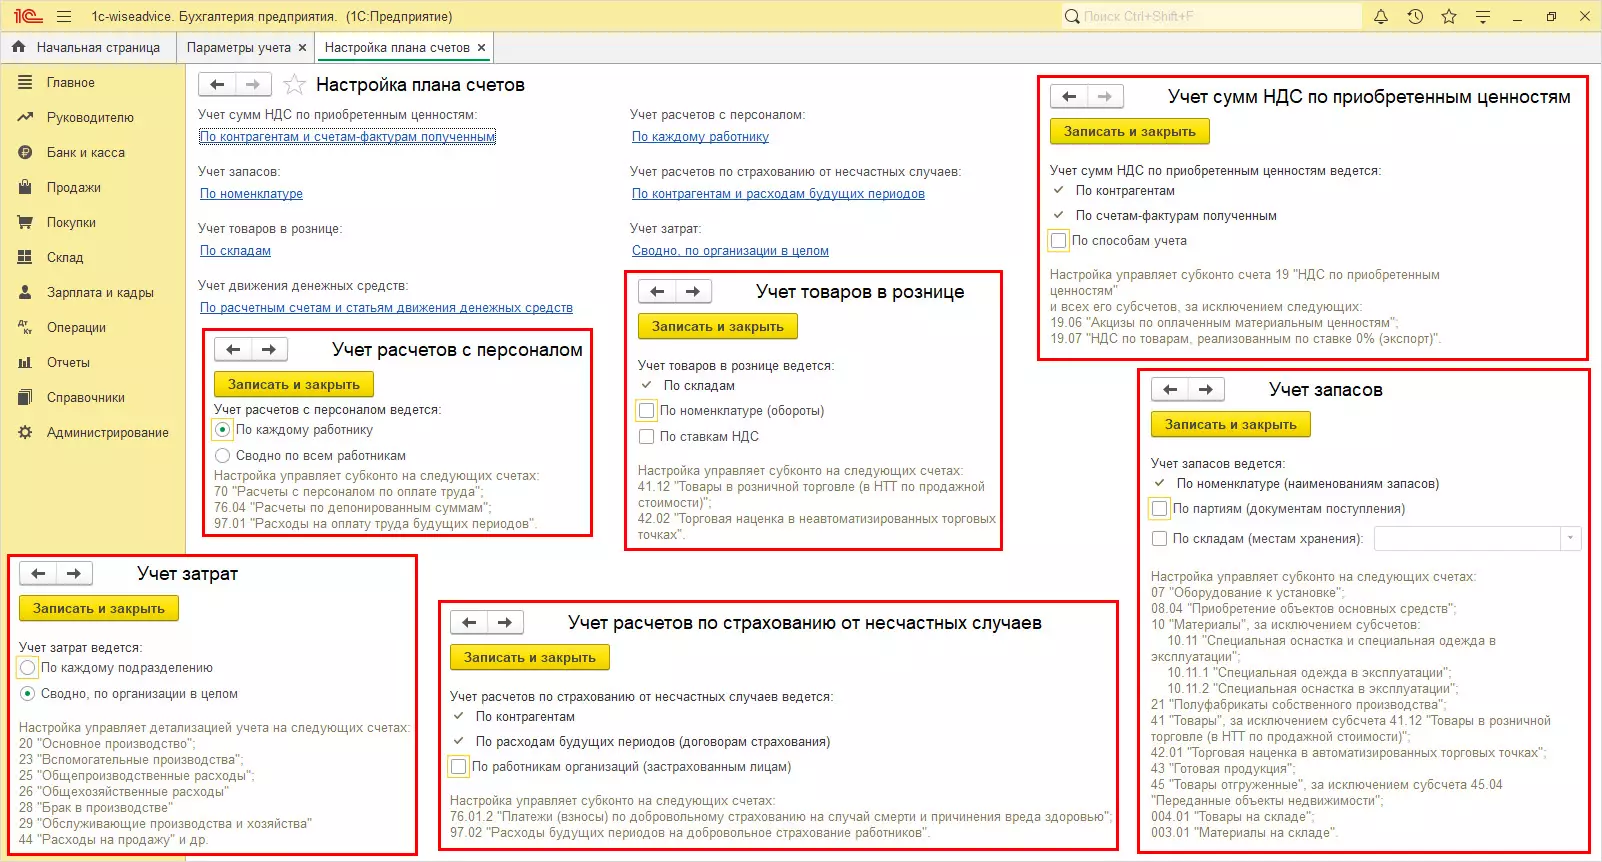Screen dimensions: 1602x862
Task: Click forward arrow in Учет товаров в рознице panel
Action: pyautogui.click(x=693, y=291)
